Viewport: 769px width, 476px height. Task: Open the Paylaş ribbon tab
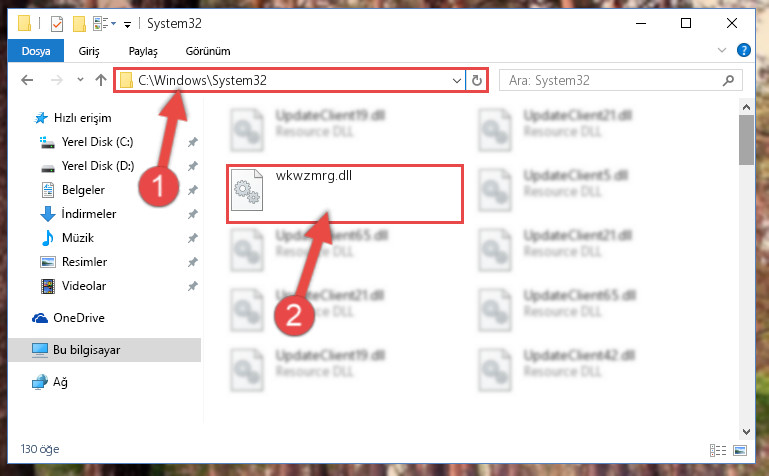pos(143,51)
